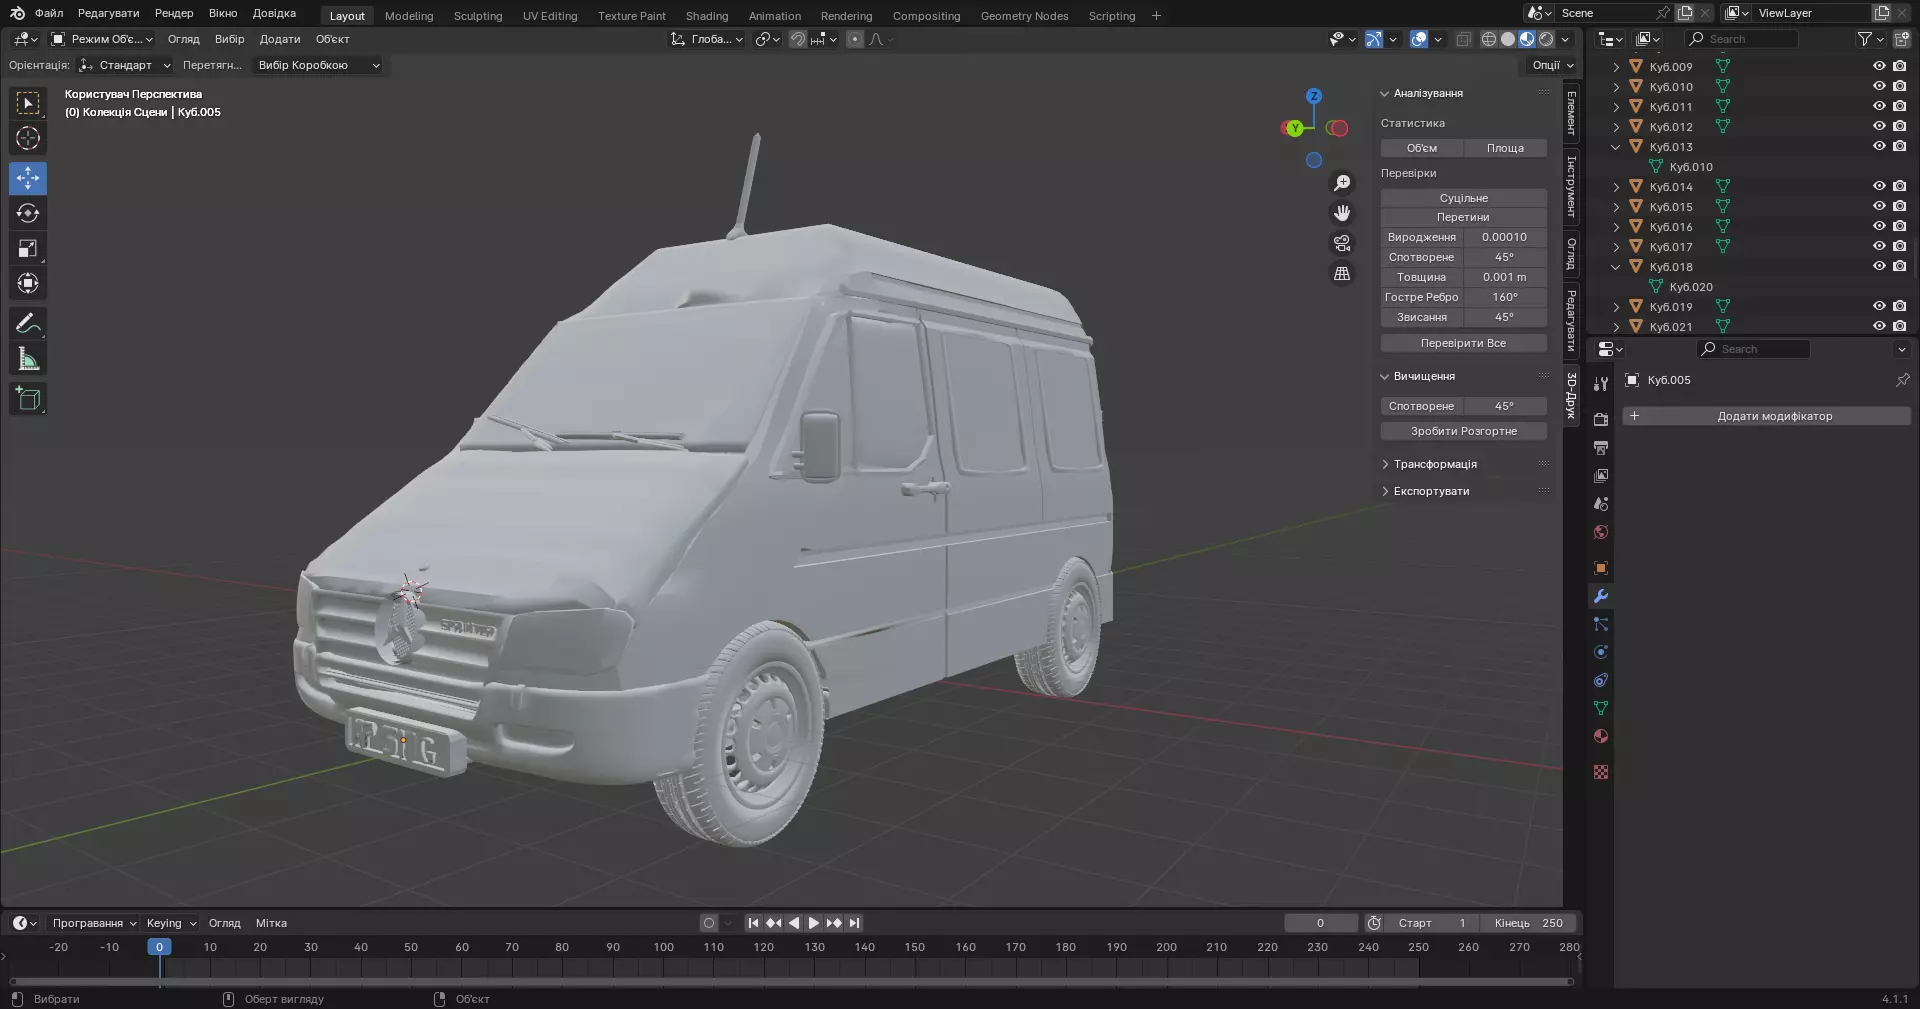Activate the Transform tool
This screenshot has height=1009, width=1920.
(x=28, y=284)
